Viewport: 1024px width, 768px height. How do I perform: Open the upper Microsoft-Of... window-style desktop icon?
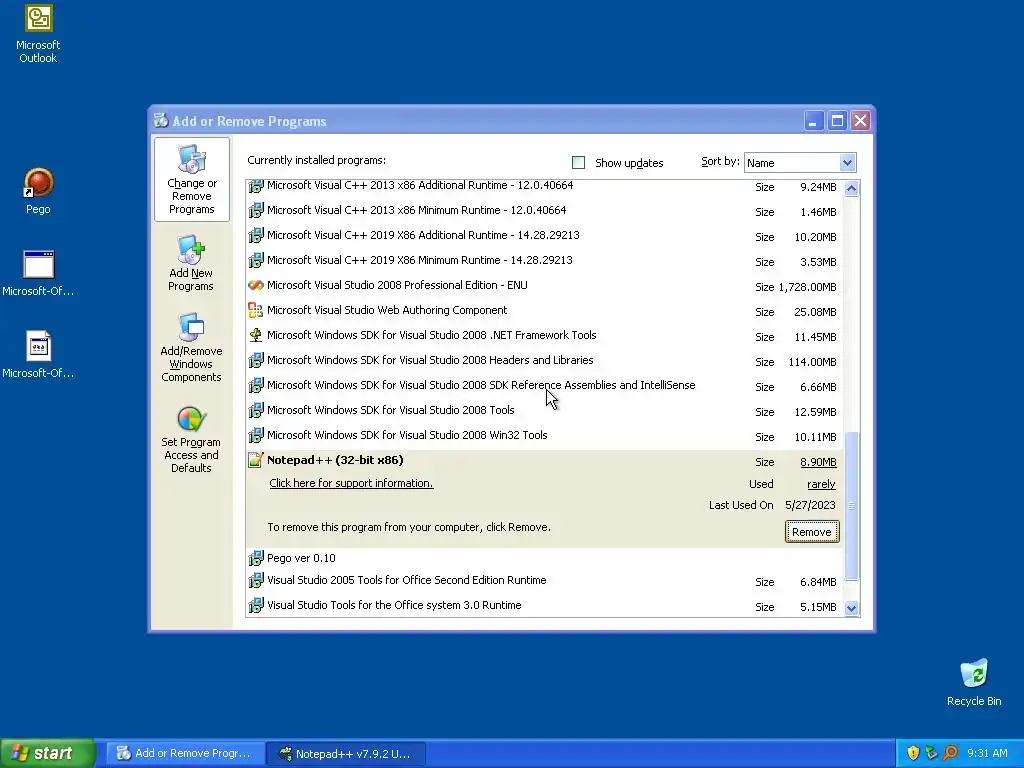38,264
